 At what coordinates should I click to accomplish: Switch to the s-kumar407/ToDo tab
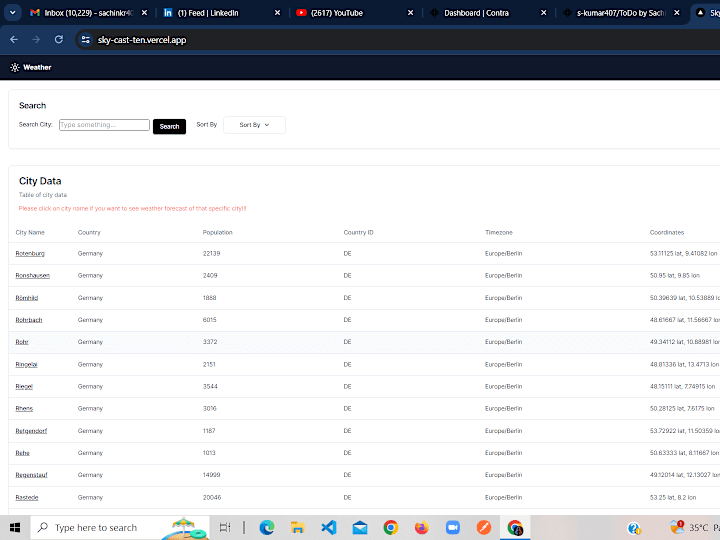615,13
